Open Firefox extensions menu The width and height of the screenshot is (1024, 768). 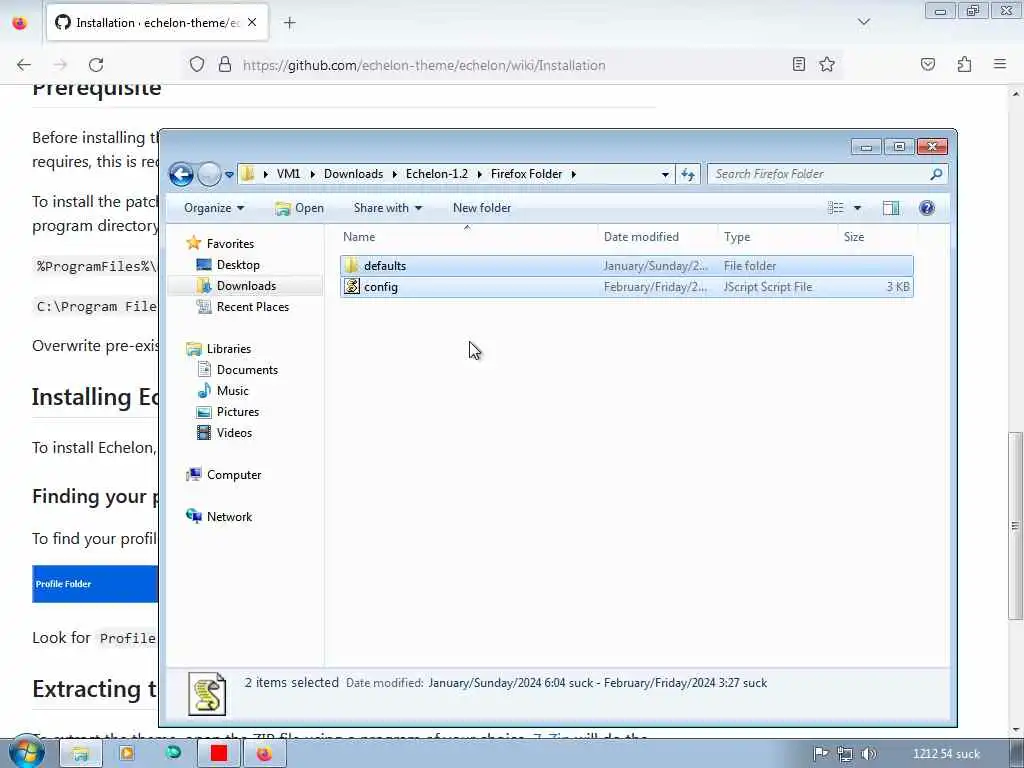[x=964, y=64]
